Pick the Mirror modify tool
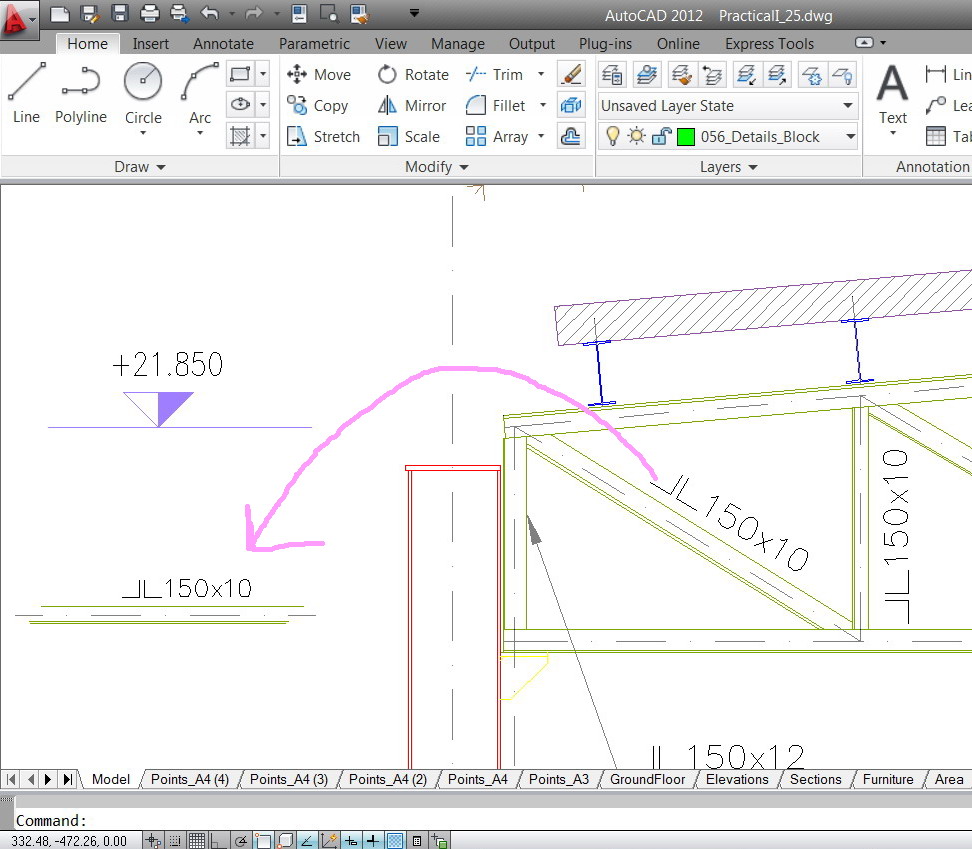This screenshot has width=972, height=849. 412,106
